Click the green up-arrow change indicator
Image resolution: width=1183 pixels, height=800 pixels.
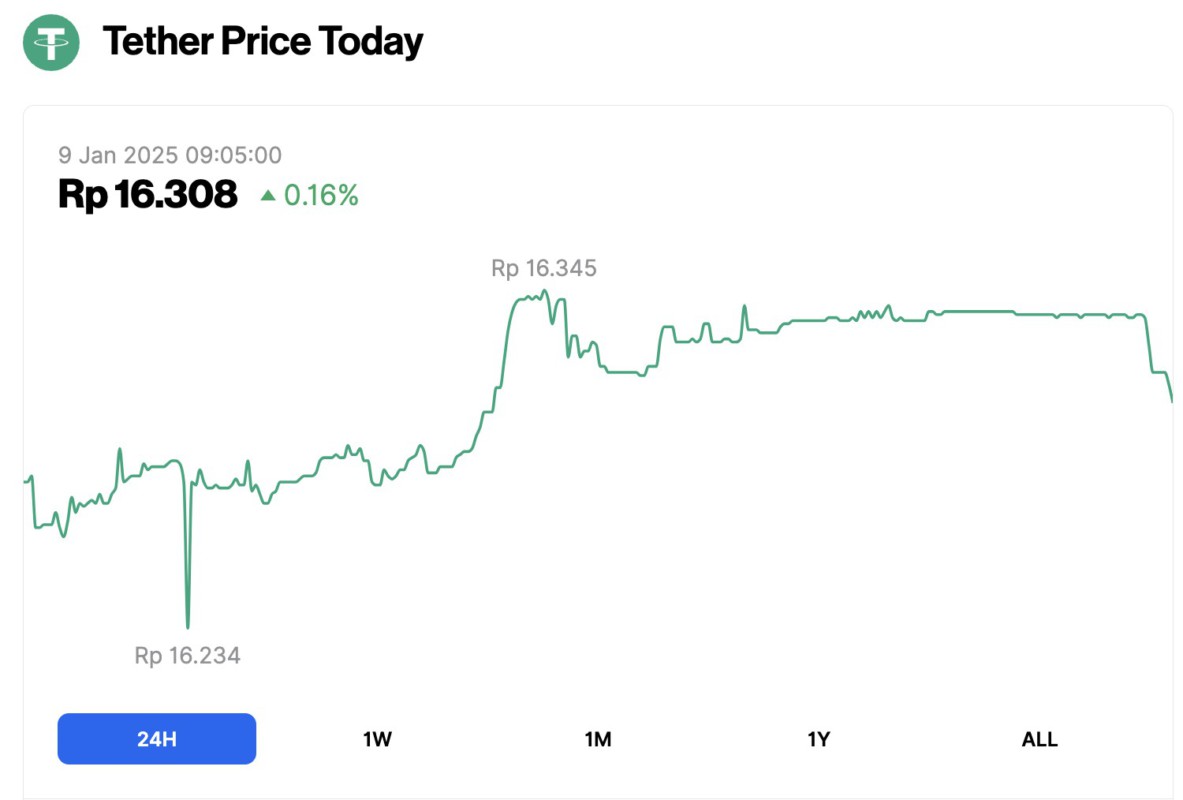pos(270,195)
